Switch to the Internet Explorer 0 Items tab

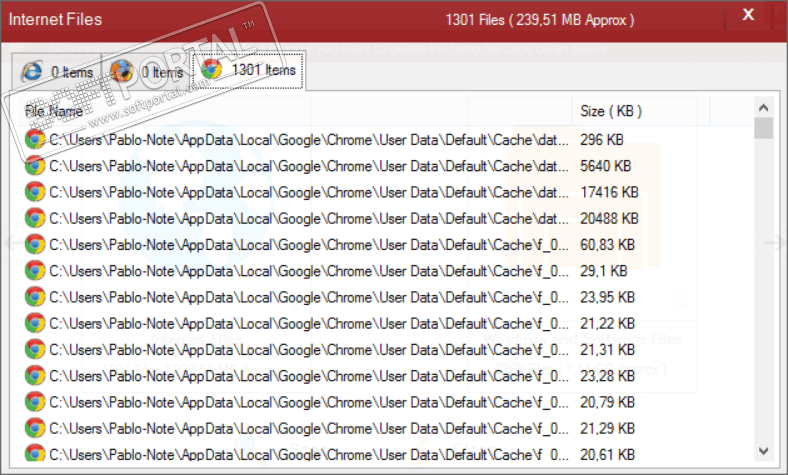click(x=56, y=72)
